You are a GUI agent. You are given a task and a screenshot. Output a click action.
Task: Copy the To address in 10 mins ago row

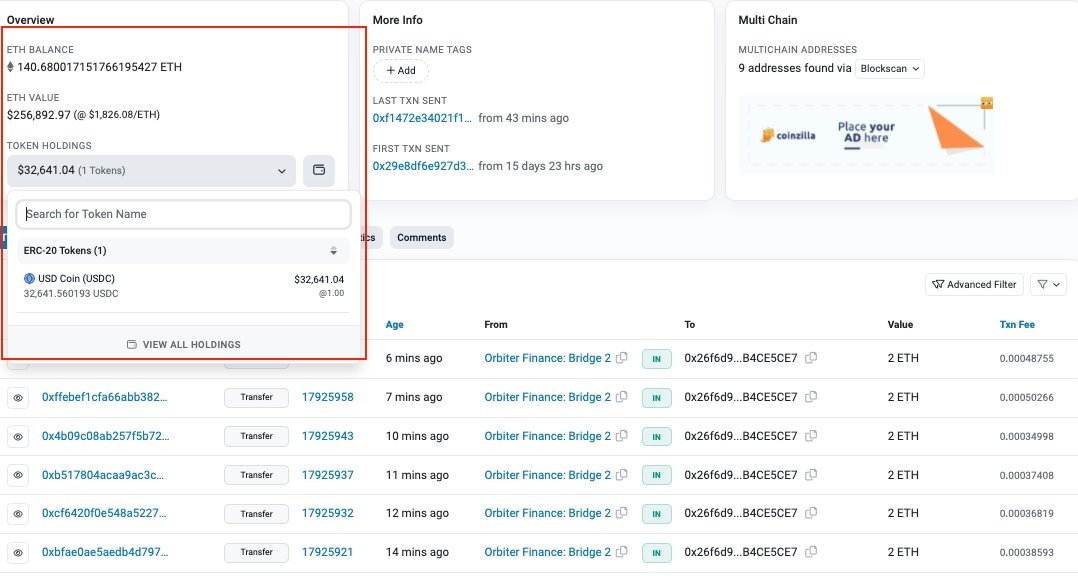tap(811, 436)
